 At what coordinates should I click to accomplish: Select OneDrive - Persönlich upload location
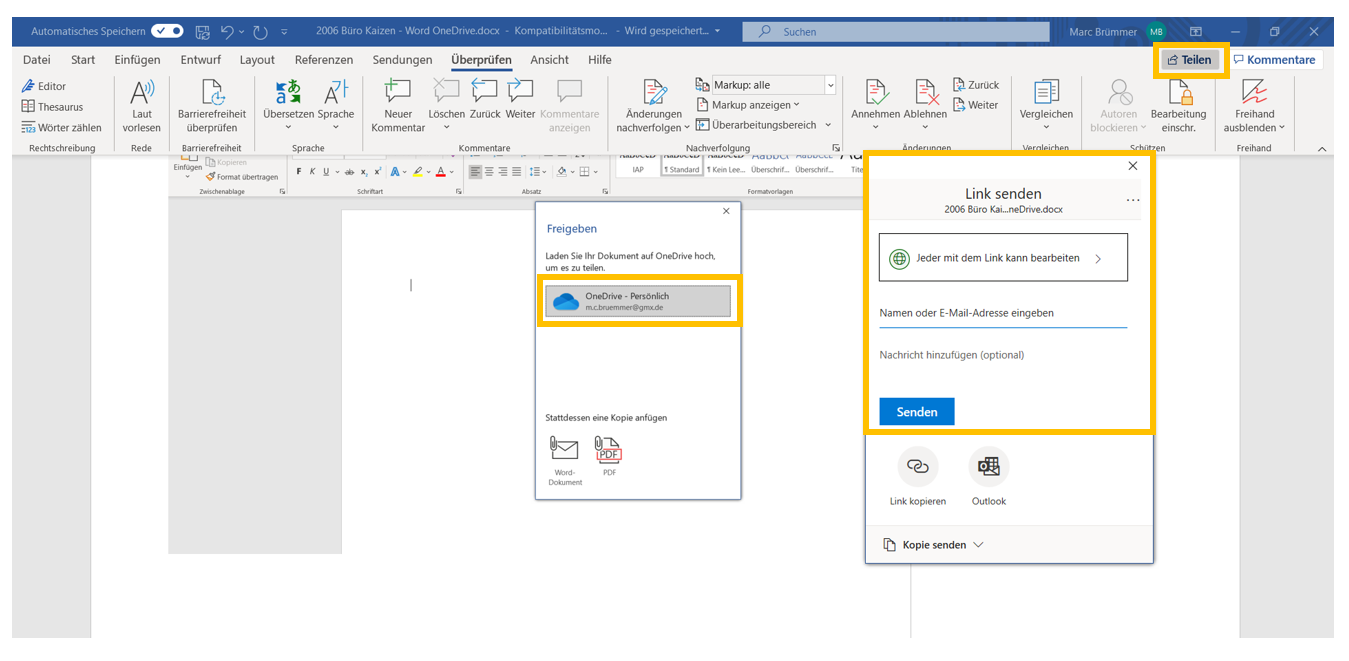(638, 301)
